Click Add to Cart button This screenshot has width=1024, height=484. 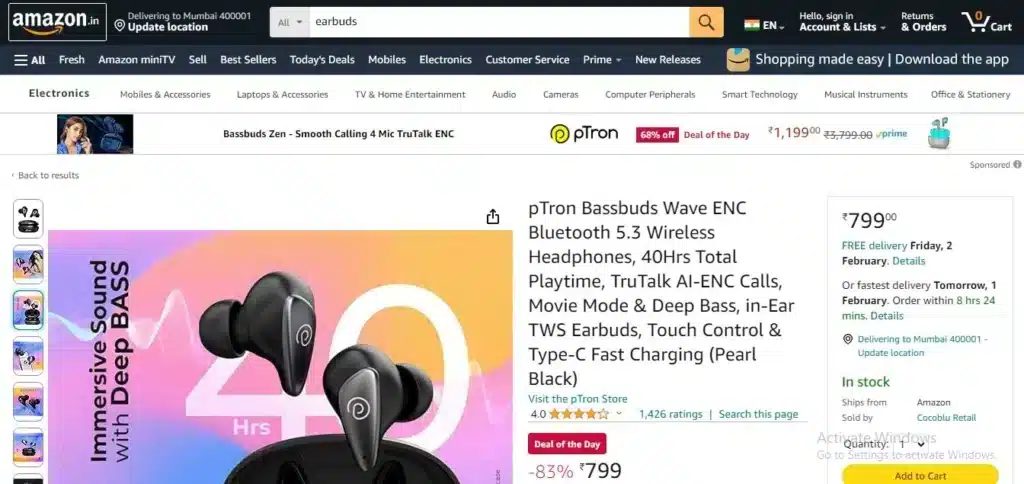click(920, 475)
